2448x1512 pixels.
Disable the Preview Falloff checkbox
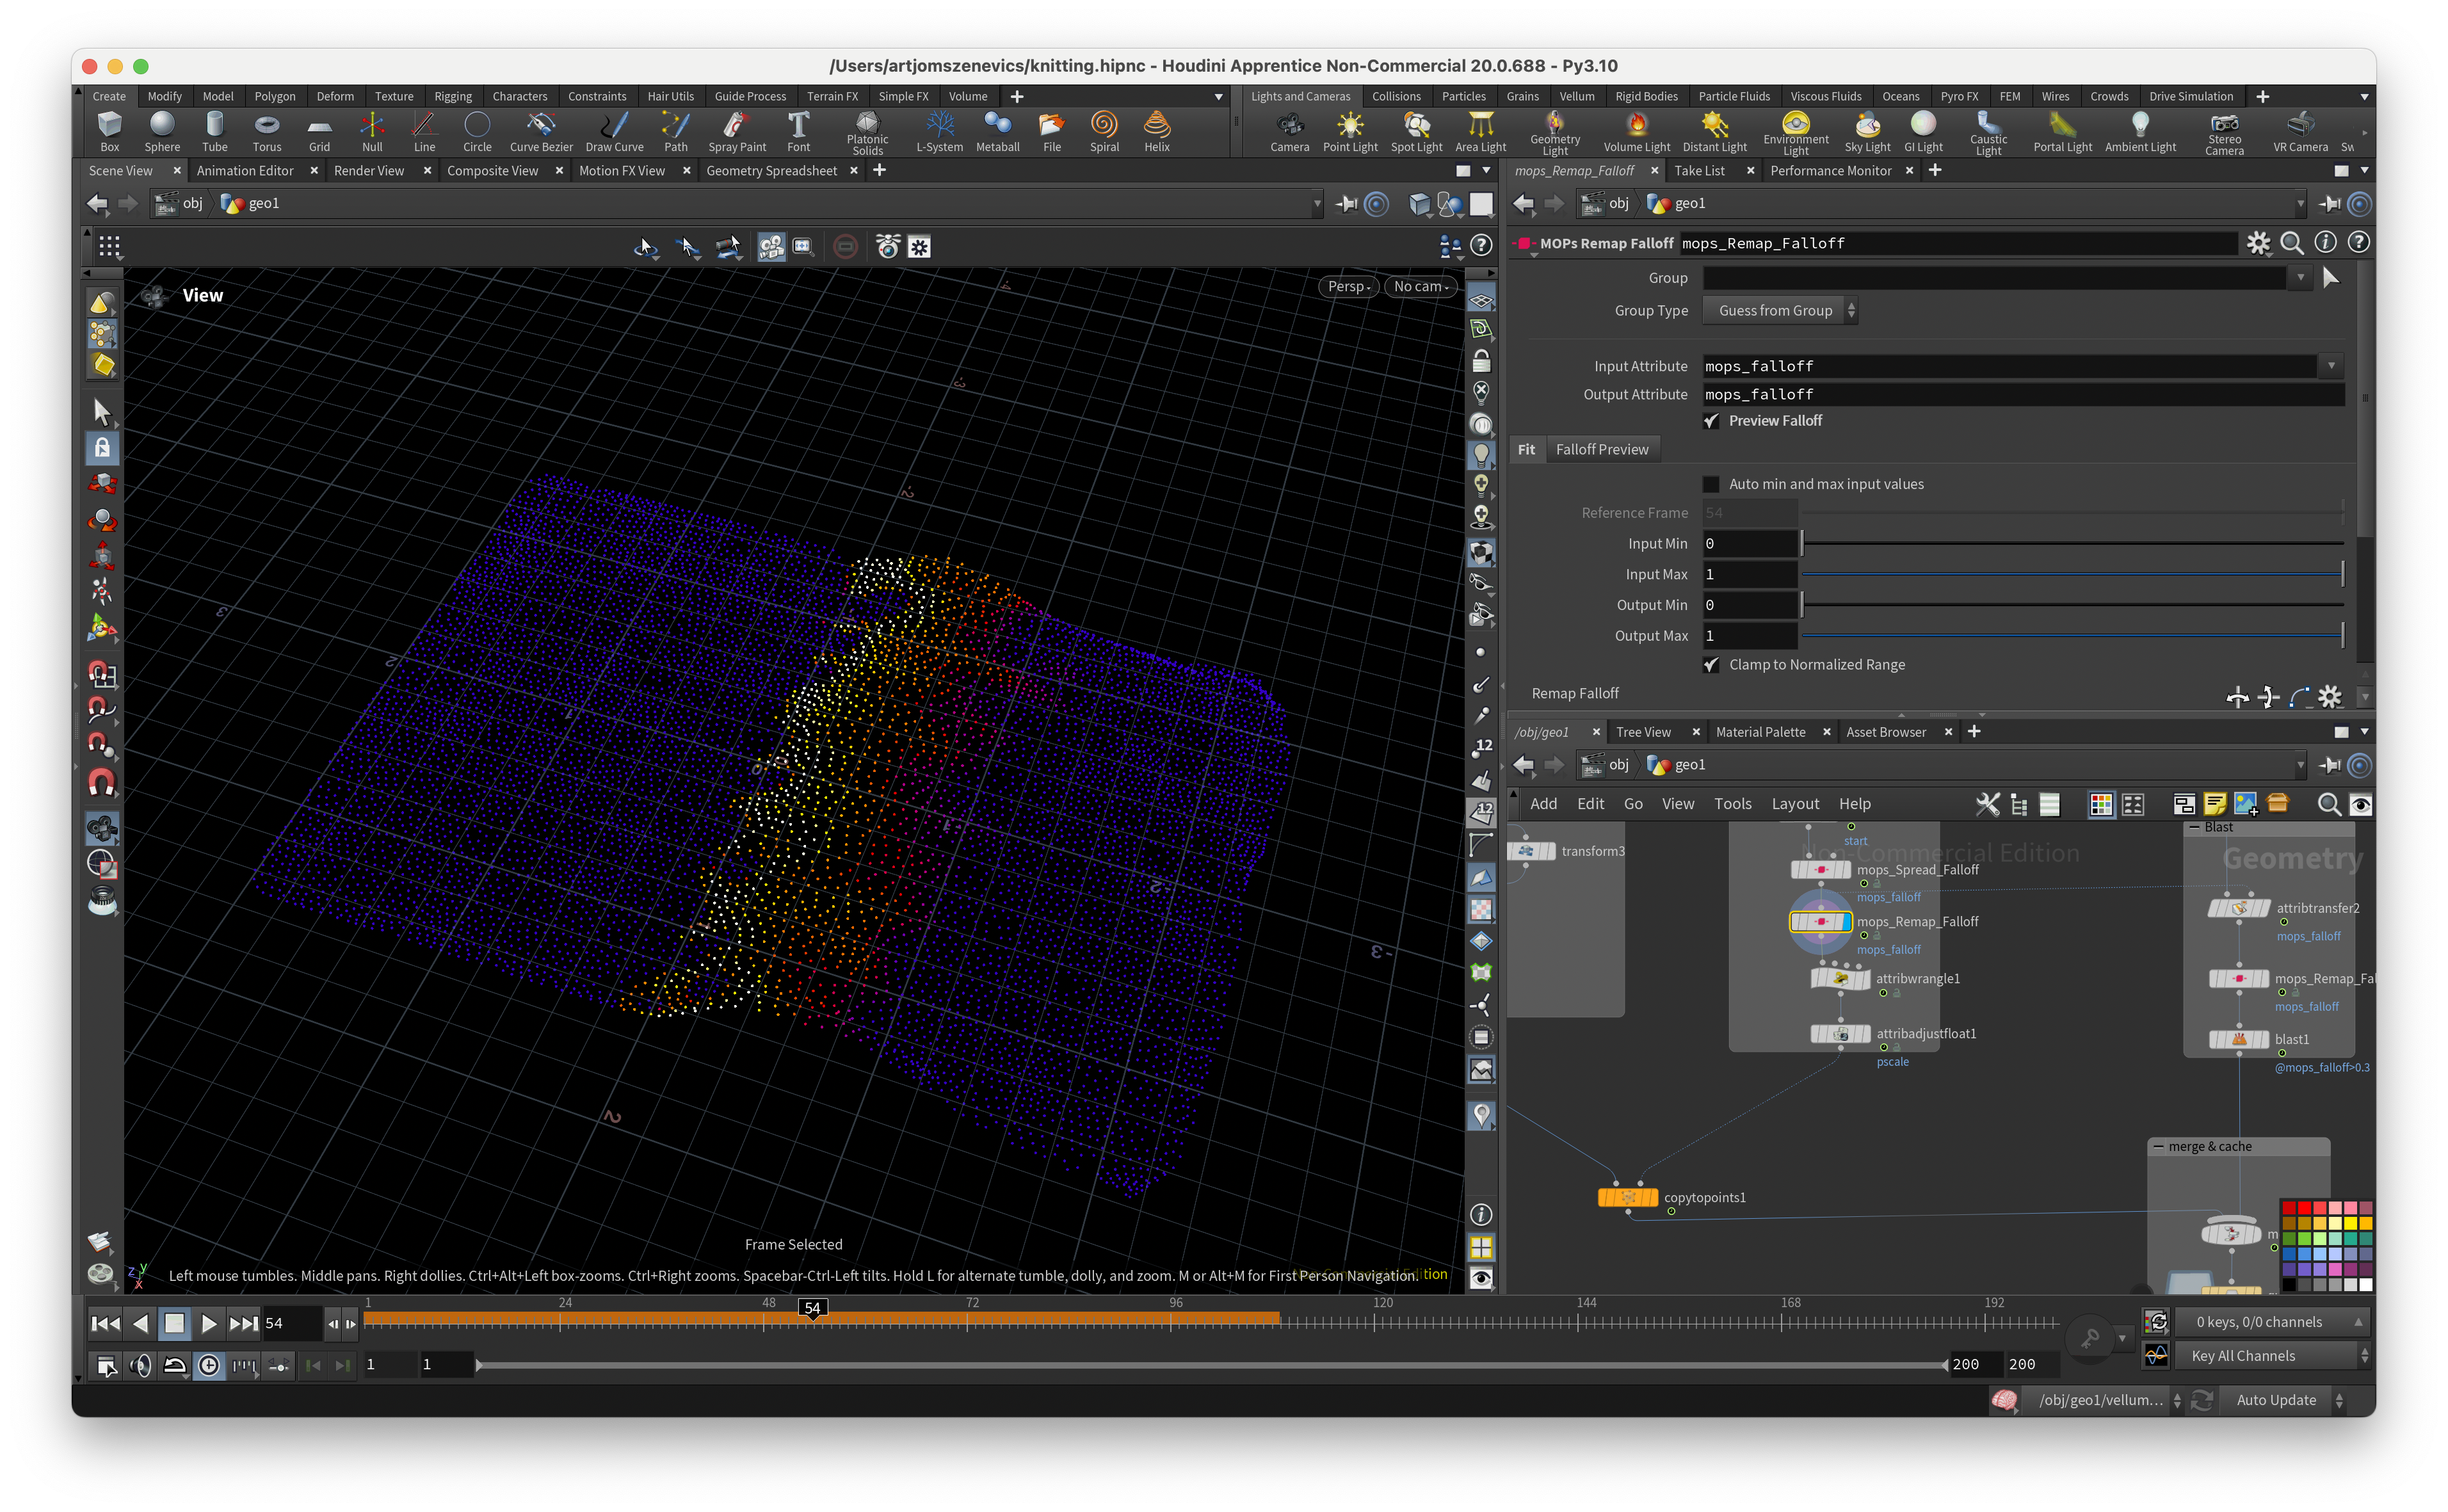[x=1711, y=421]
